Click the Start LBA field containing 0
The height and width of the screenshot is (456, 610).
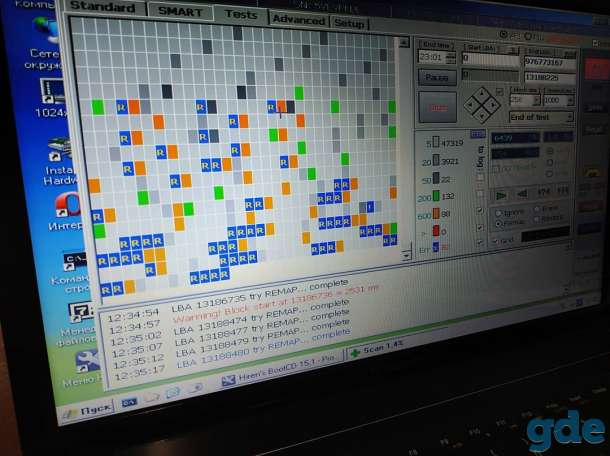tap(490, 59)
